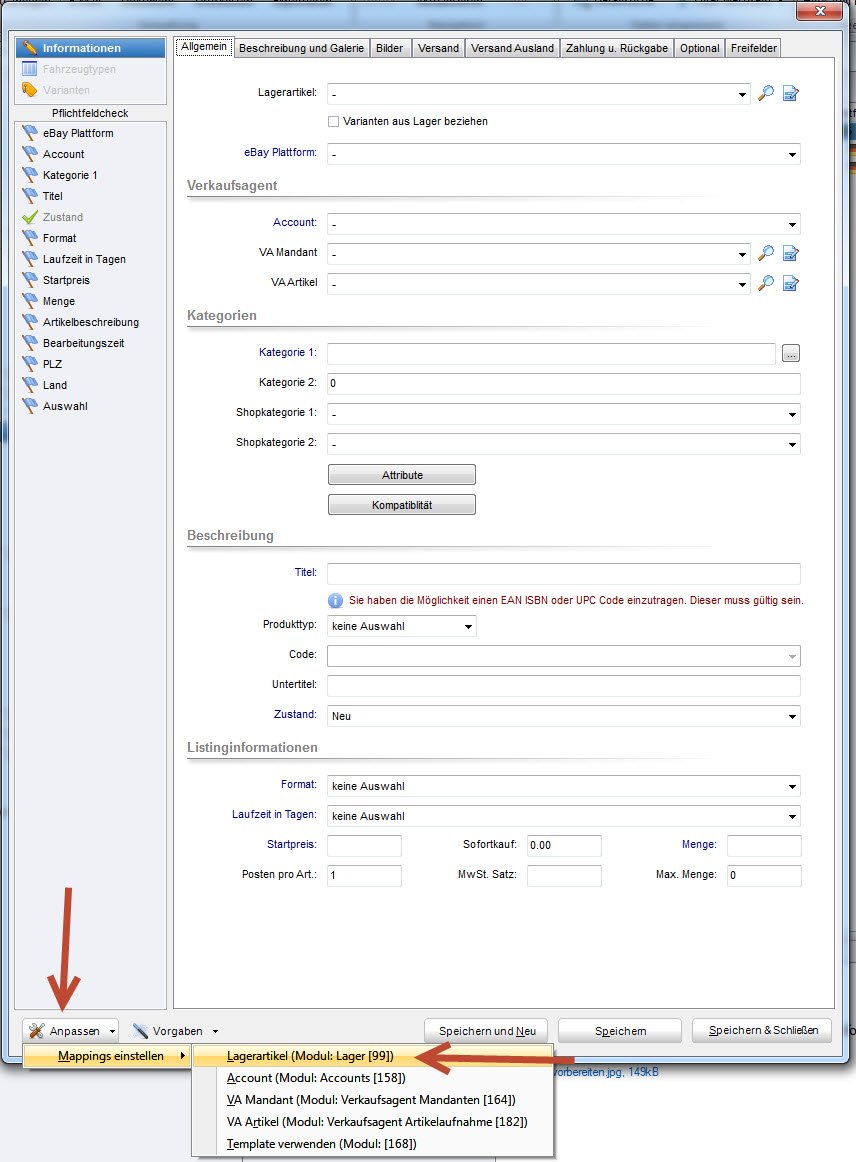This screenshot has width=856, height=1162.
Task: Open the Optional tab
Action: pos(699,48)
